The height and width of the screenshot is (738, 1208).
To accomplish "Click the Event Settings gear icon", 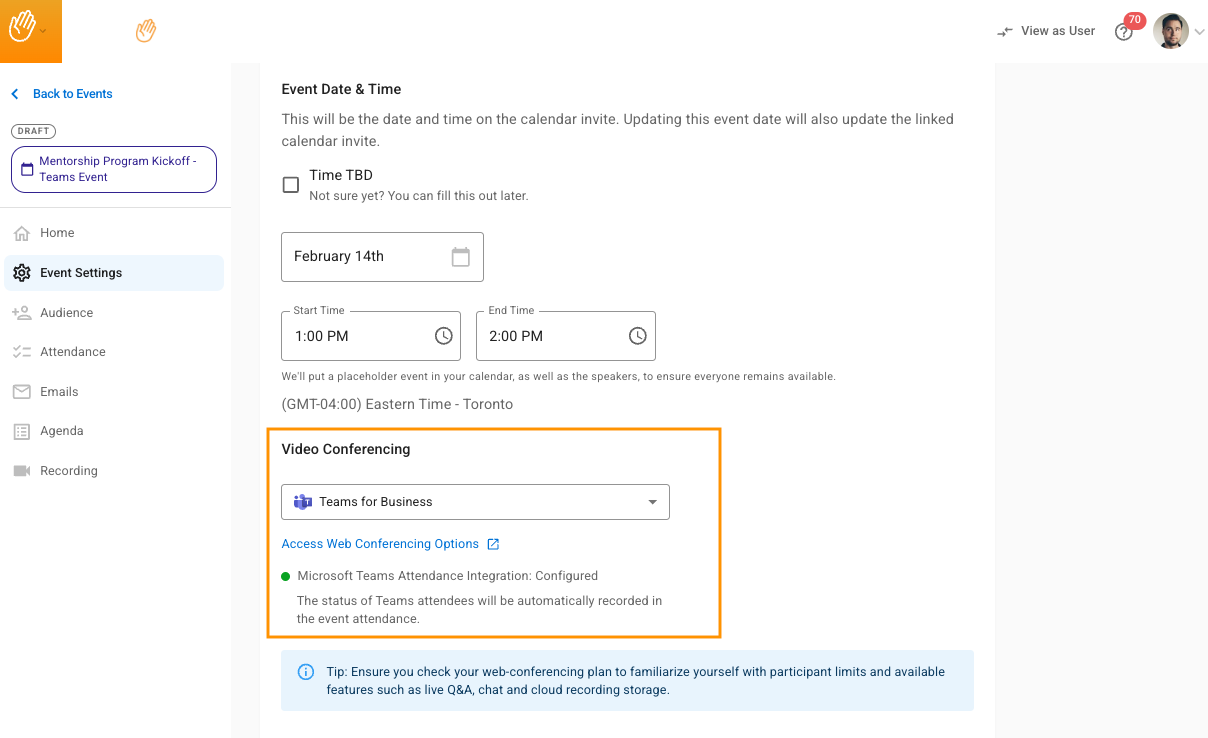I will pyautogui.click(x=22, y=273).
